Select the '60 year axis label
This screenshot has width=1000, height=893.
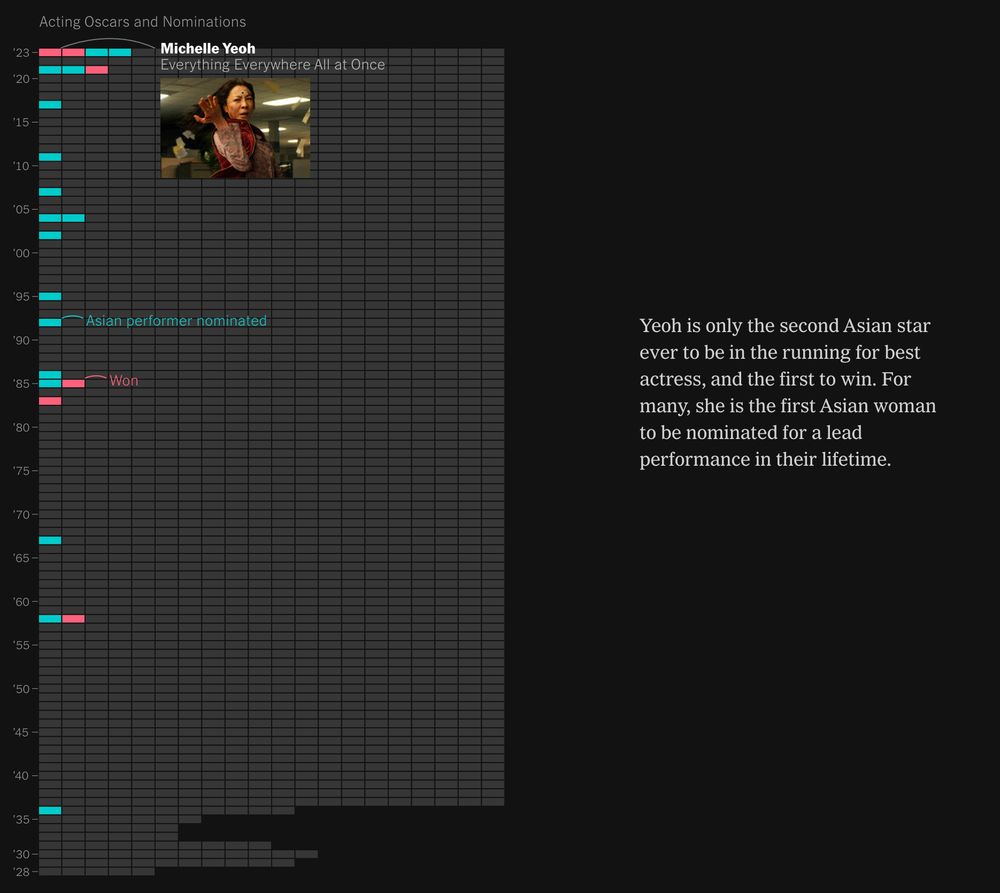[21, 602]
